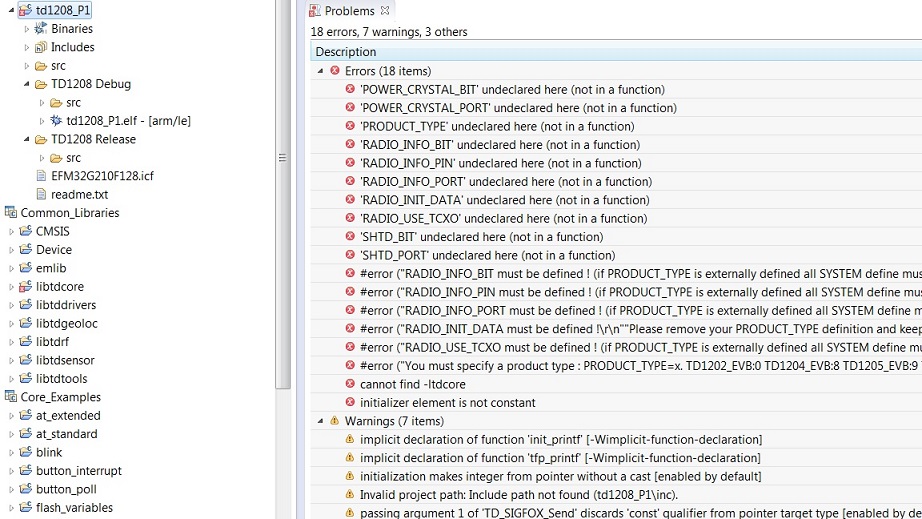Collapse the td1208_P1 project tree
The height and width of the screenshot is (519, 922).
click(11, 10)
